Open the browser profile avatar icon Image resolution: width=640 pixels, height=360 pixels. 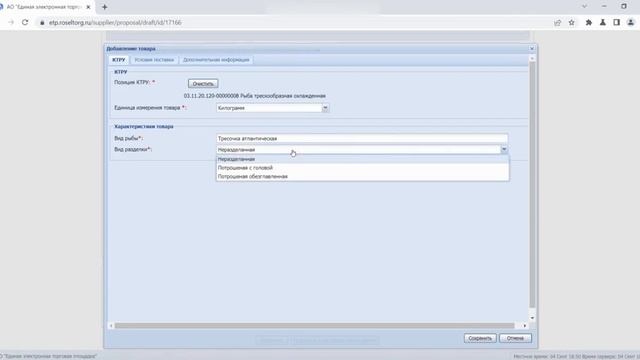click(x=631, y=22)
